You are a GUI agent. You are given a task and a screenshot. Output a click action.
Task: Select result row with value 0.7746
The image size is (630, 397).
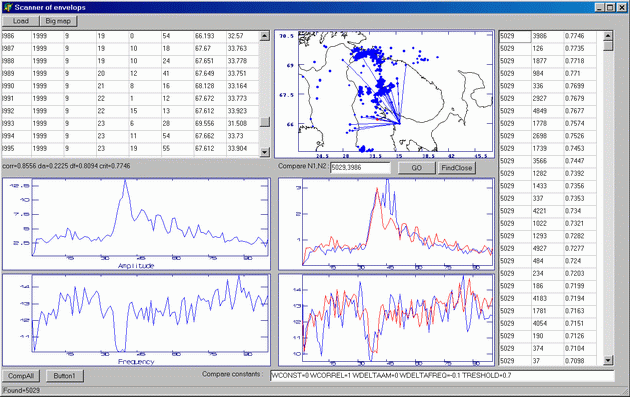tap(548, 36)
